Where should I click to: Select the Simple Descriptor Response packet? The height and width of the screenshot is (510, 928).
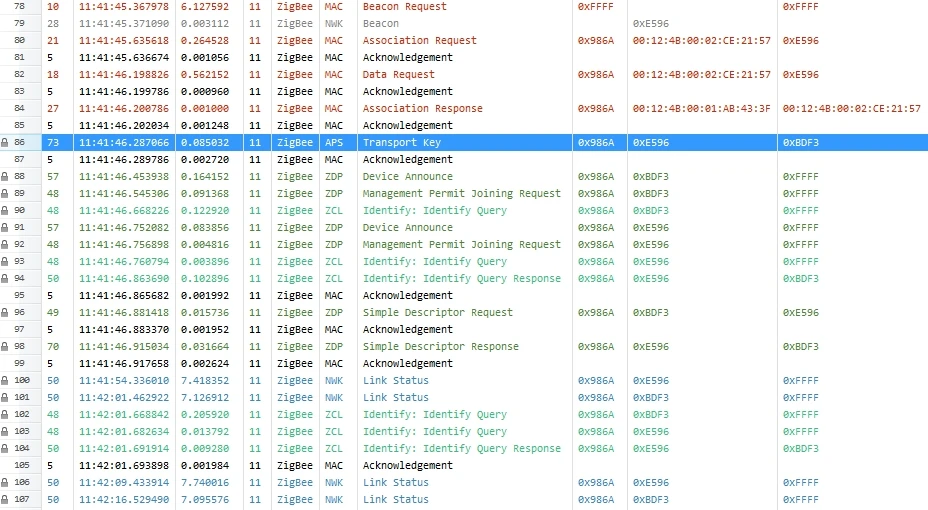tap(440, 347)
